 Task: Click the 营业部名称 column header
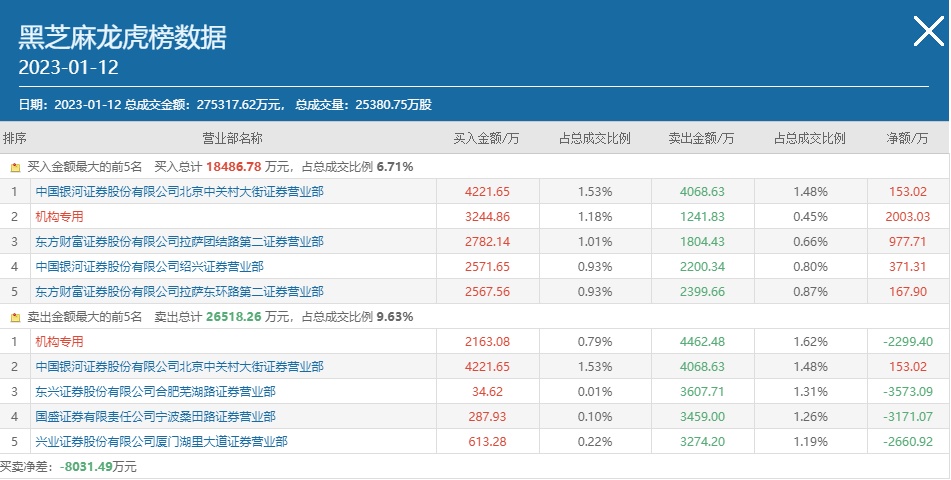[x=232, y=138]
